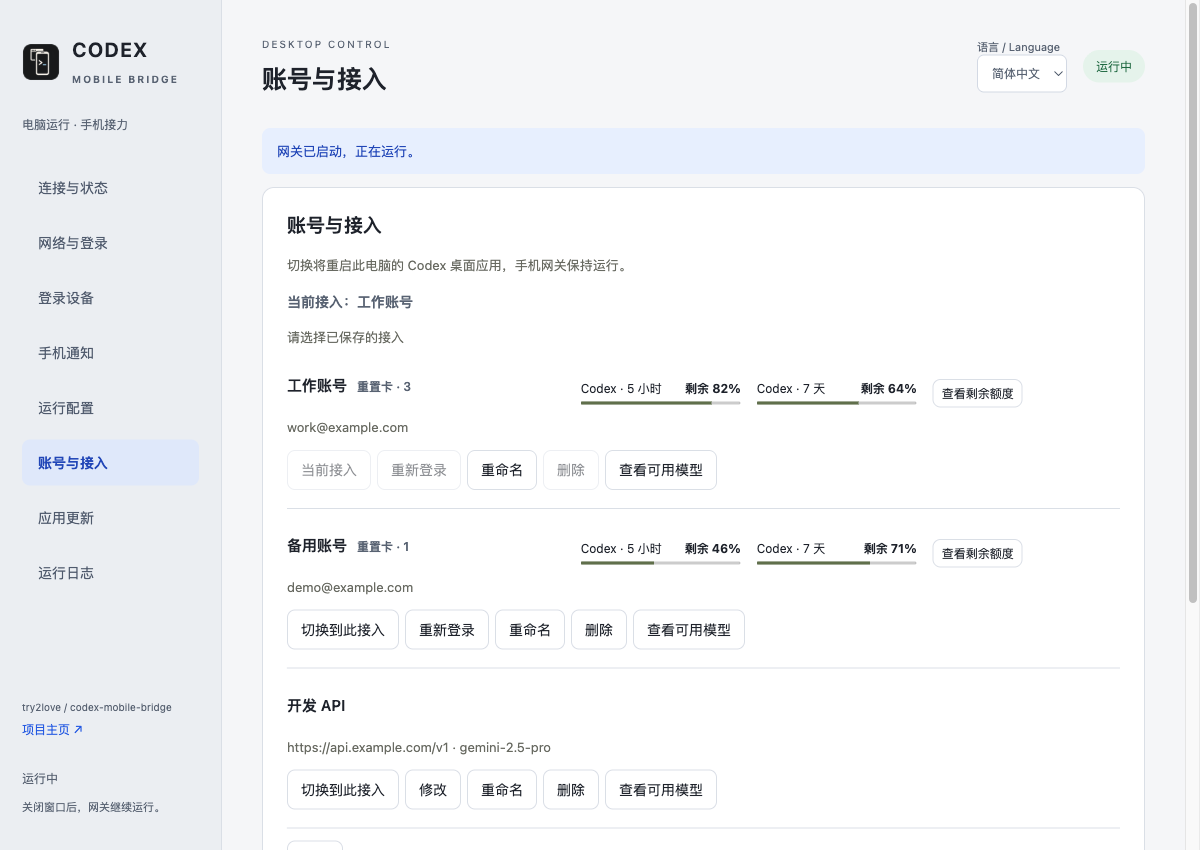Select 登录设备 in sidebar
The height and width of the screenshot is (850, 1200).
tap(110, 298)
